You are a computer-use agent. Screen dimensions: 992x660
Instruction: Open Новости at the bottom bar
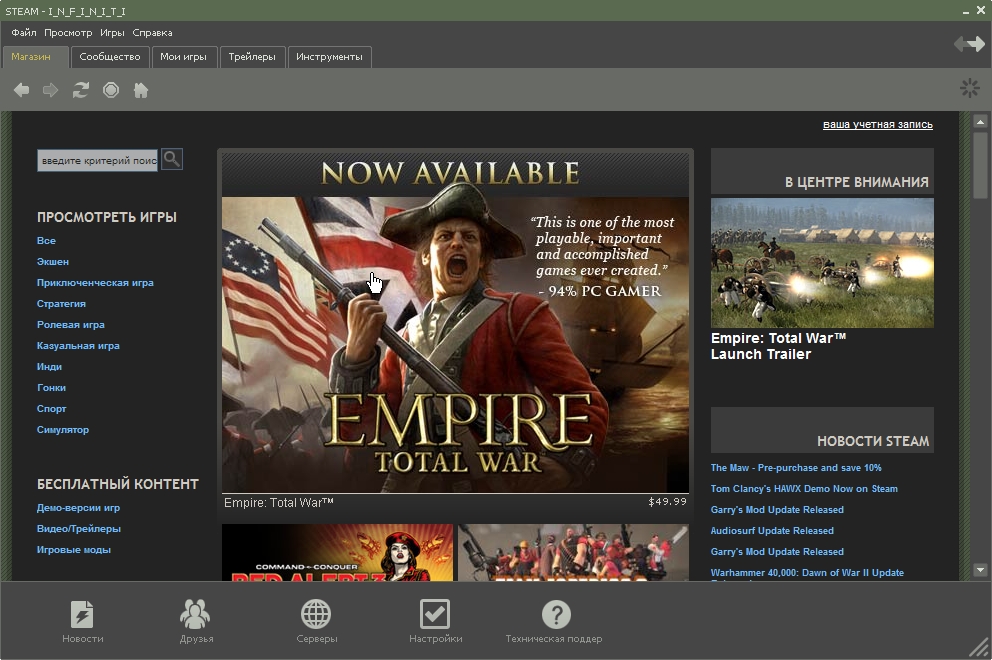[82, 621]
